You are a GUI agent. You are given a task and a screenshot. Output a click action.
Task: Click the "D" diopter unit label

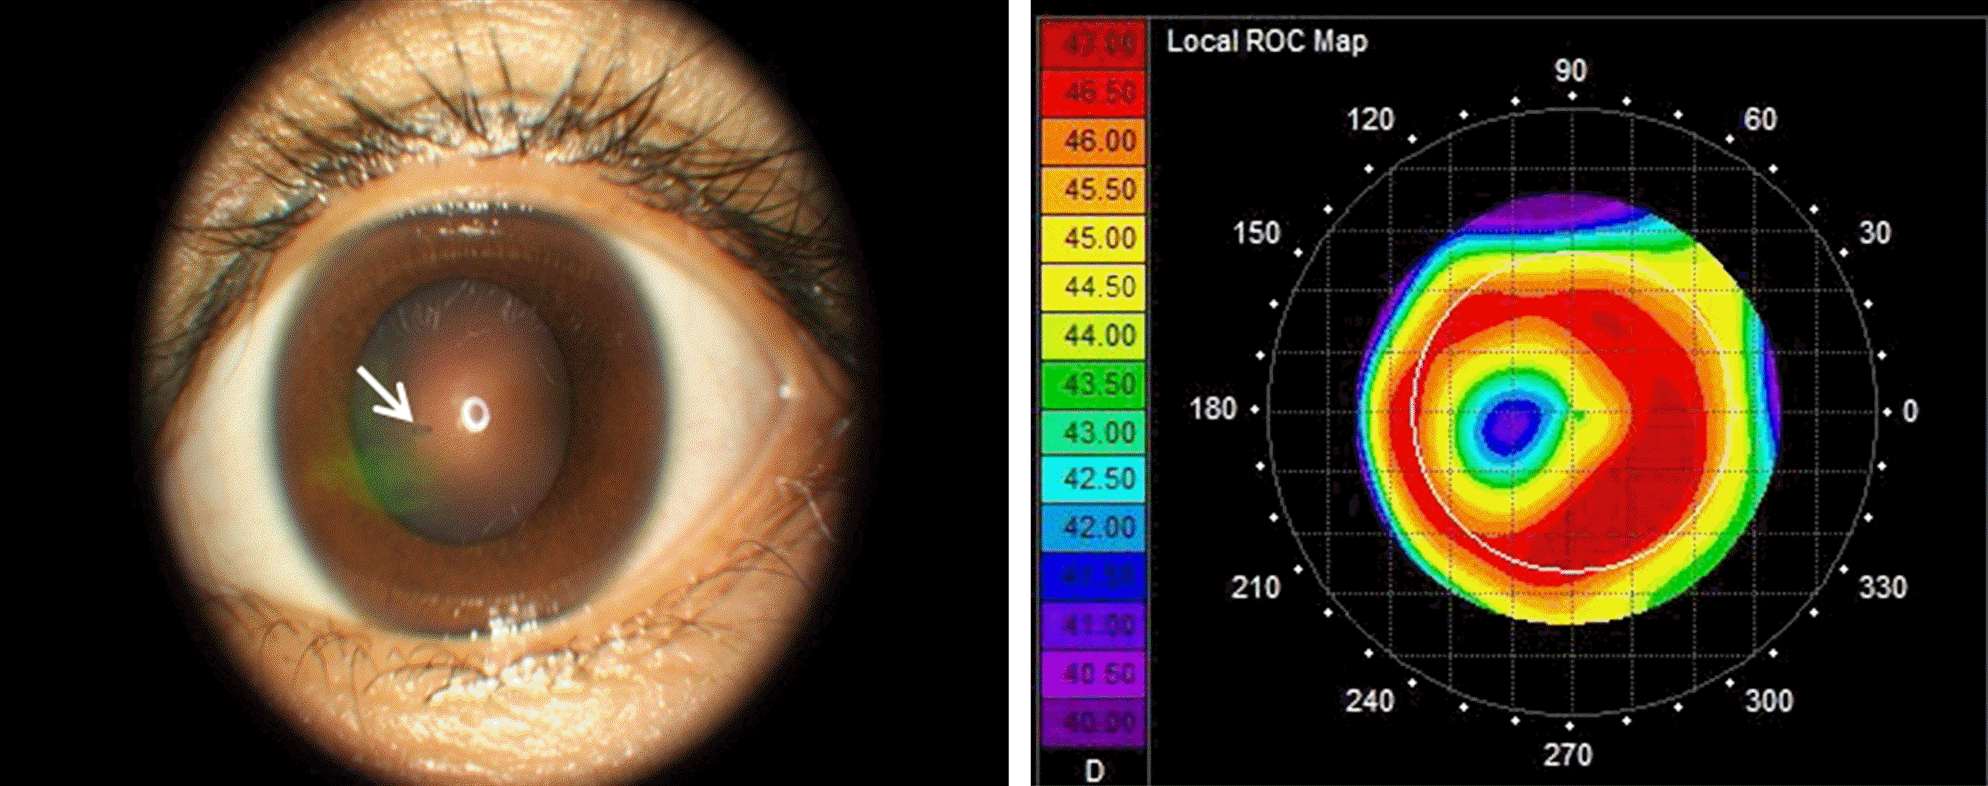(1095, 771)
